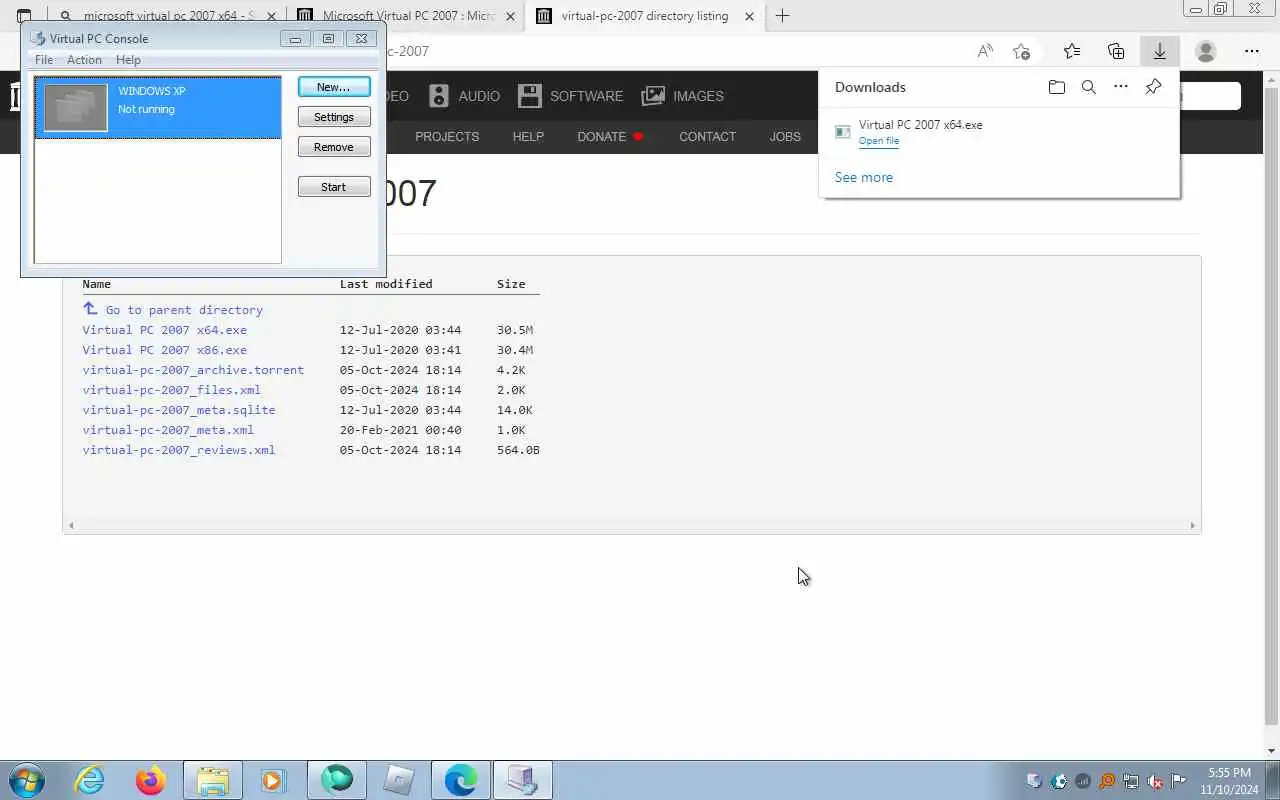Switch to the Virtual PC taskbar button
The image size is (1280, 800).
522,780
